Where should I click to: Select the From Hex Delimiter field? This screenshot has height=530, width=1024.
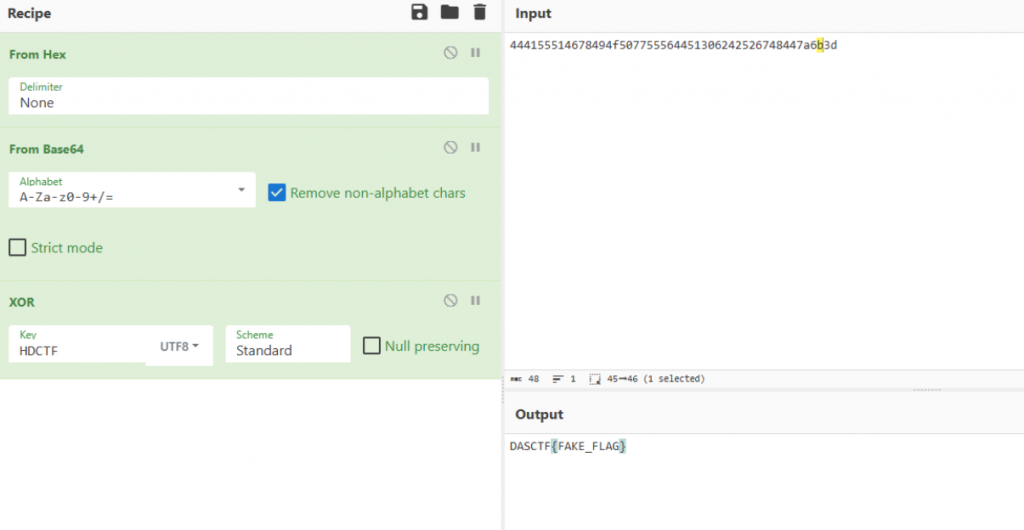[248, 96]
